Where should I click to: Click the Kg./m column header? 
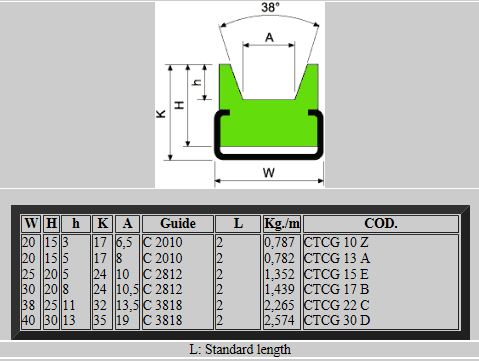tap(282, 224)
